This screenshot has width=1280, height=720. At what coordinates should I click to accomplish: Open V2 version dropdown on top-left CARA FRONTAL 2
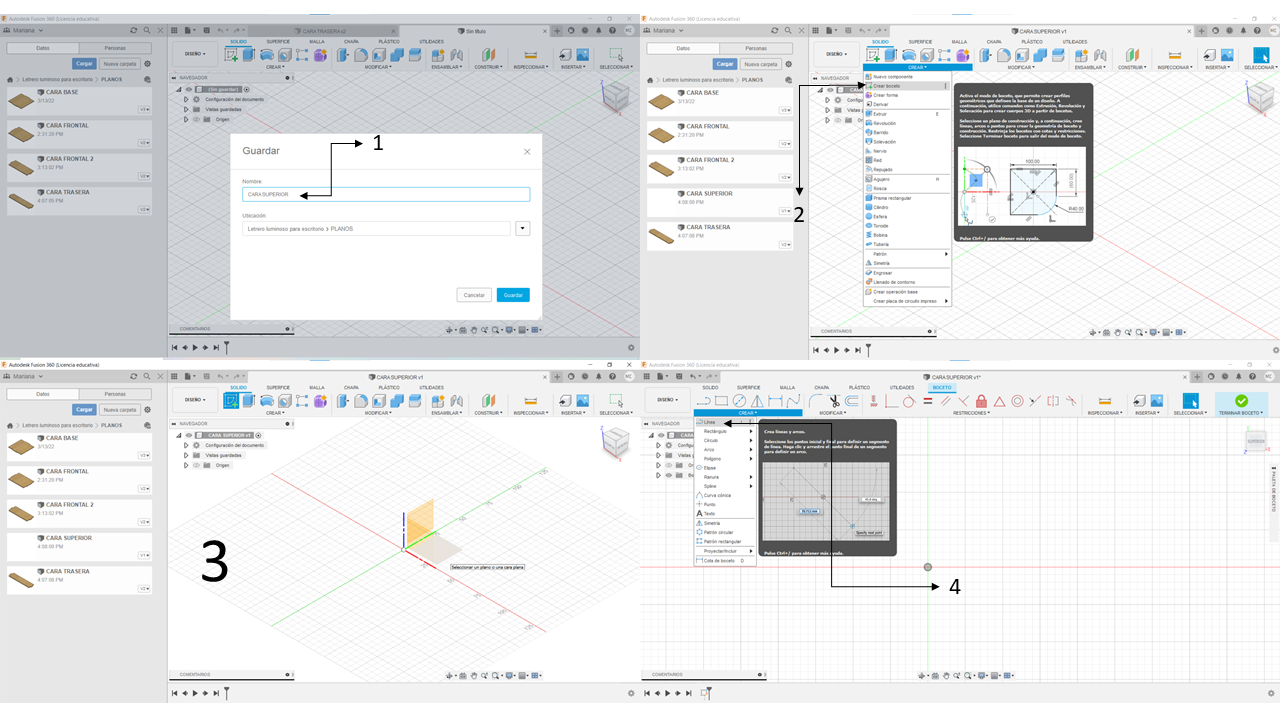tap(144, 176)
